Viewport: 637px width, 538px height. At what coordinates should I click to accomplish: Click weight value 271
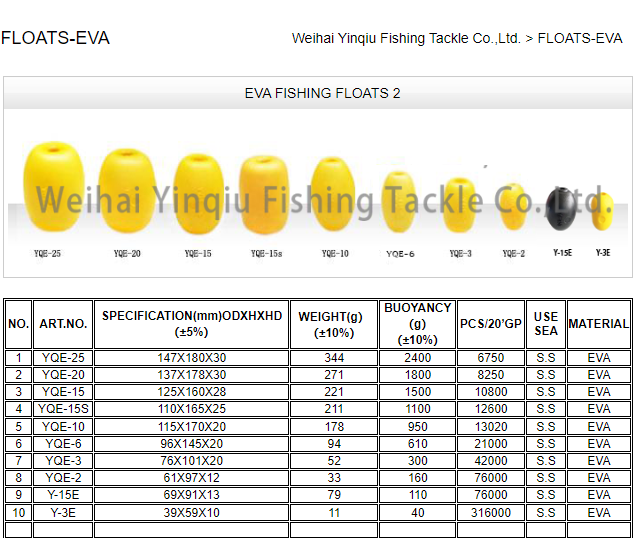[x=334, y=375]
